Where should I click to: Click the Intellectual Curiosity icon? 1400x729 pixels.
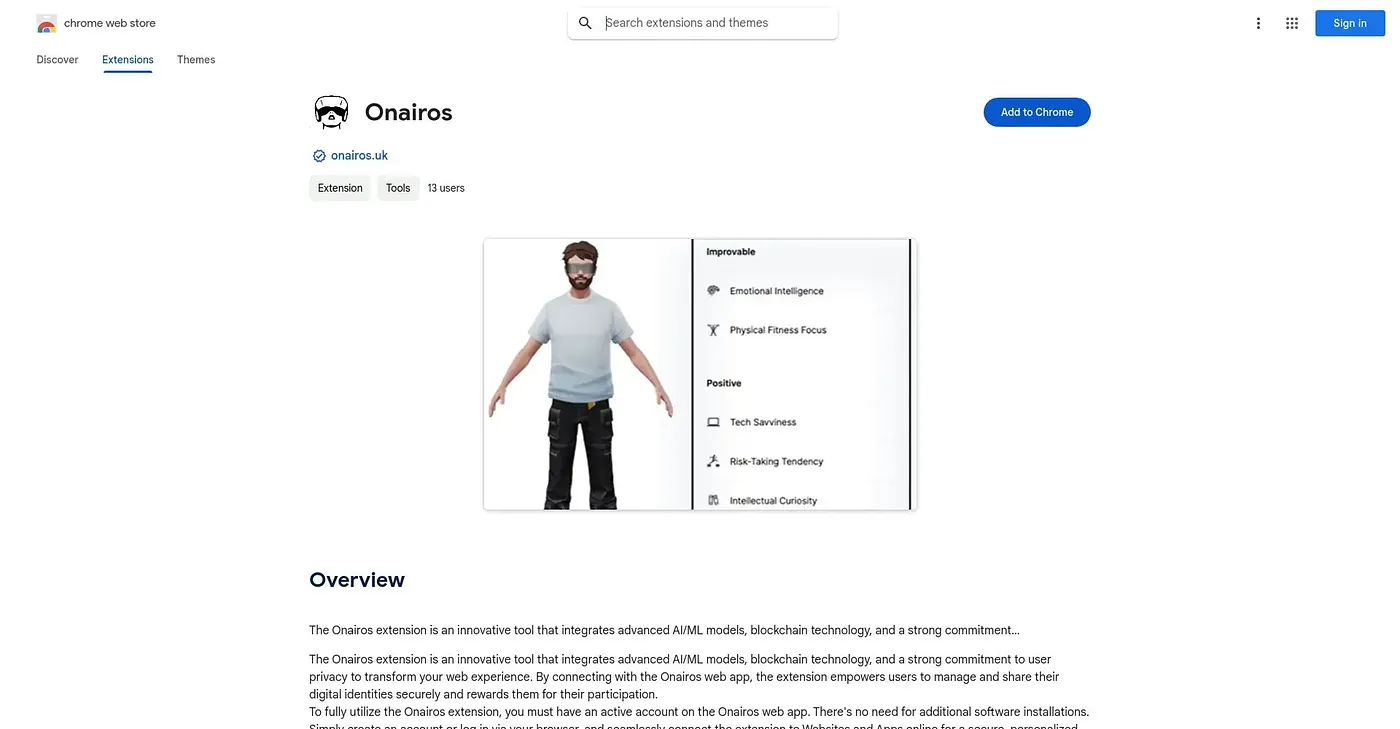pyautogui.click(x=713, y=500)
